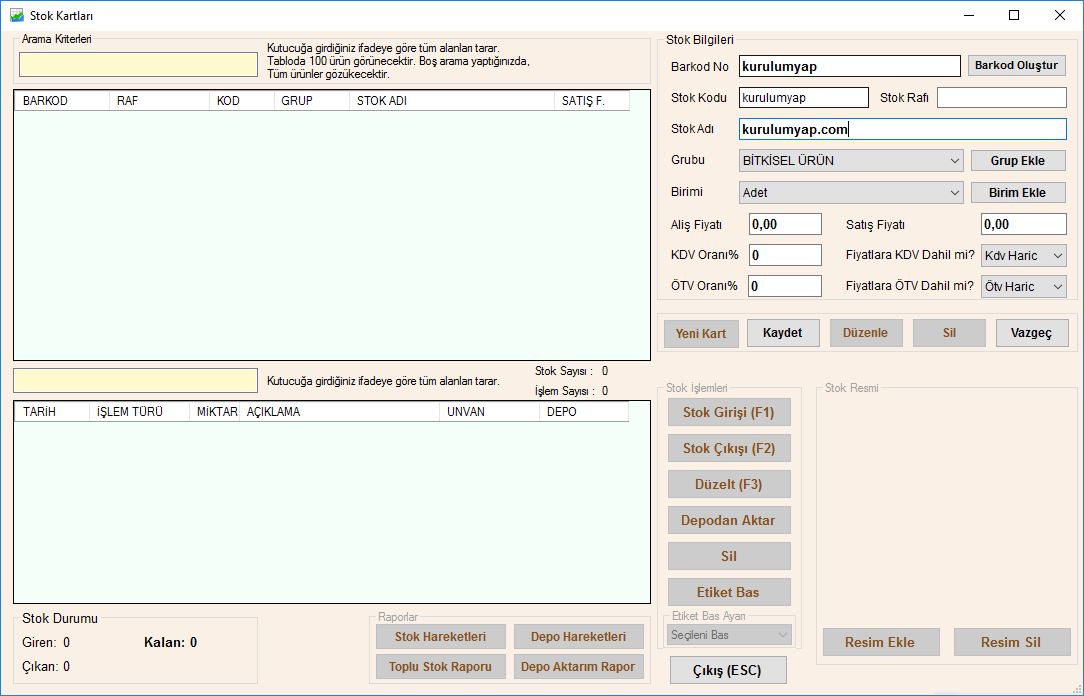
Task: Click the KDV Oranı% input field
Action: tap(785, 256)
